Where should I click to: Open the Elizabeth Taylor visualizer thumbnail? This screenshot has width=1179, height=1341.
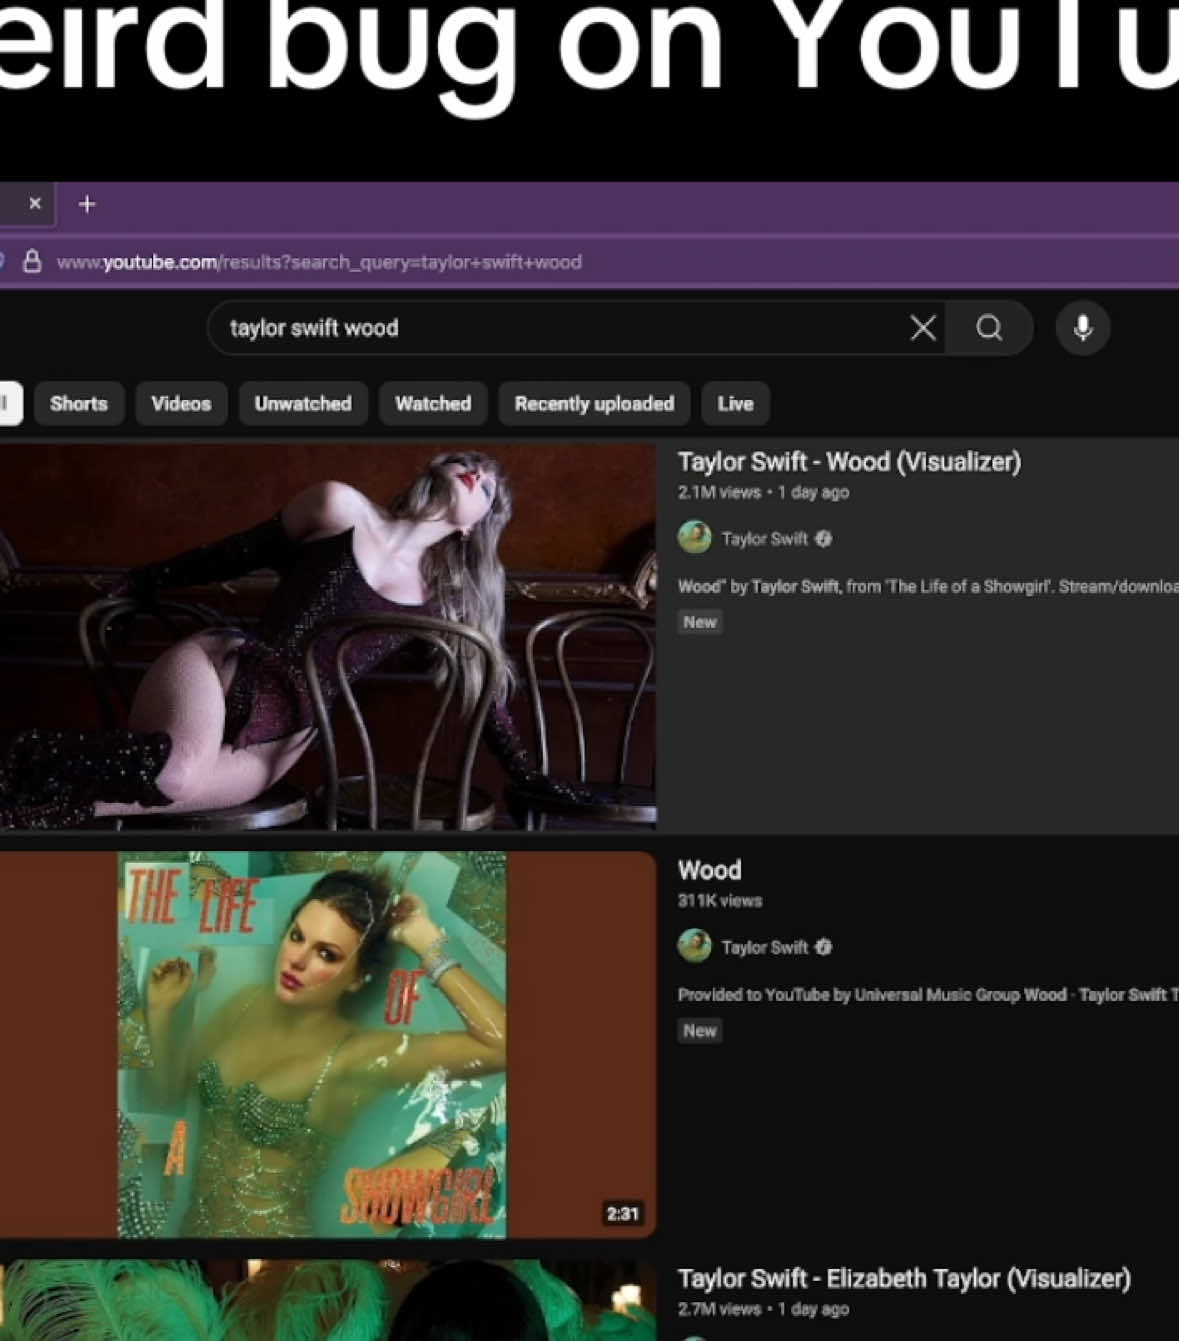point(328,1300)
